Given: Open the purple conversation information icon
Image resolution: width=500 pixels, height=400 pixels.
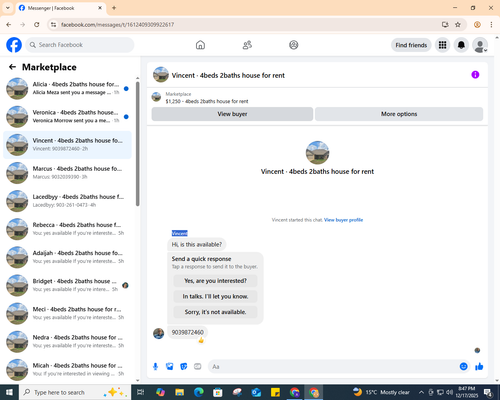Looking at the screenshot, I should pyautogui.click(x=475, y=75).
